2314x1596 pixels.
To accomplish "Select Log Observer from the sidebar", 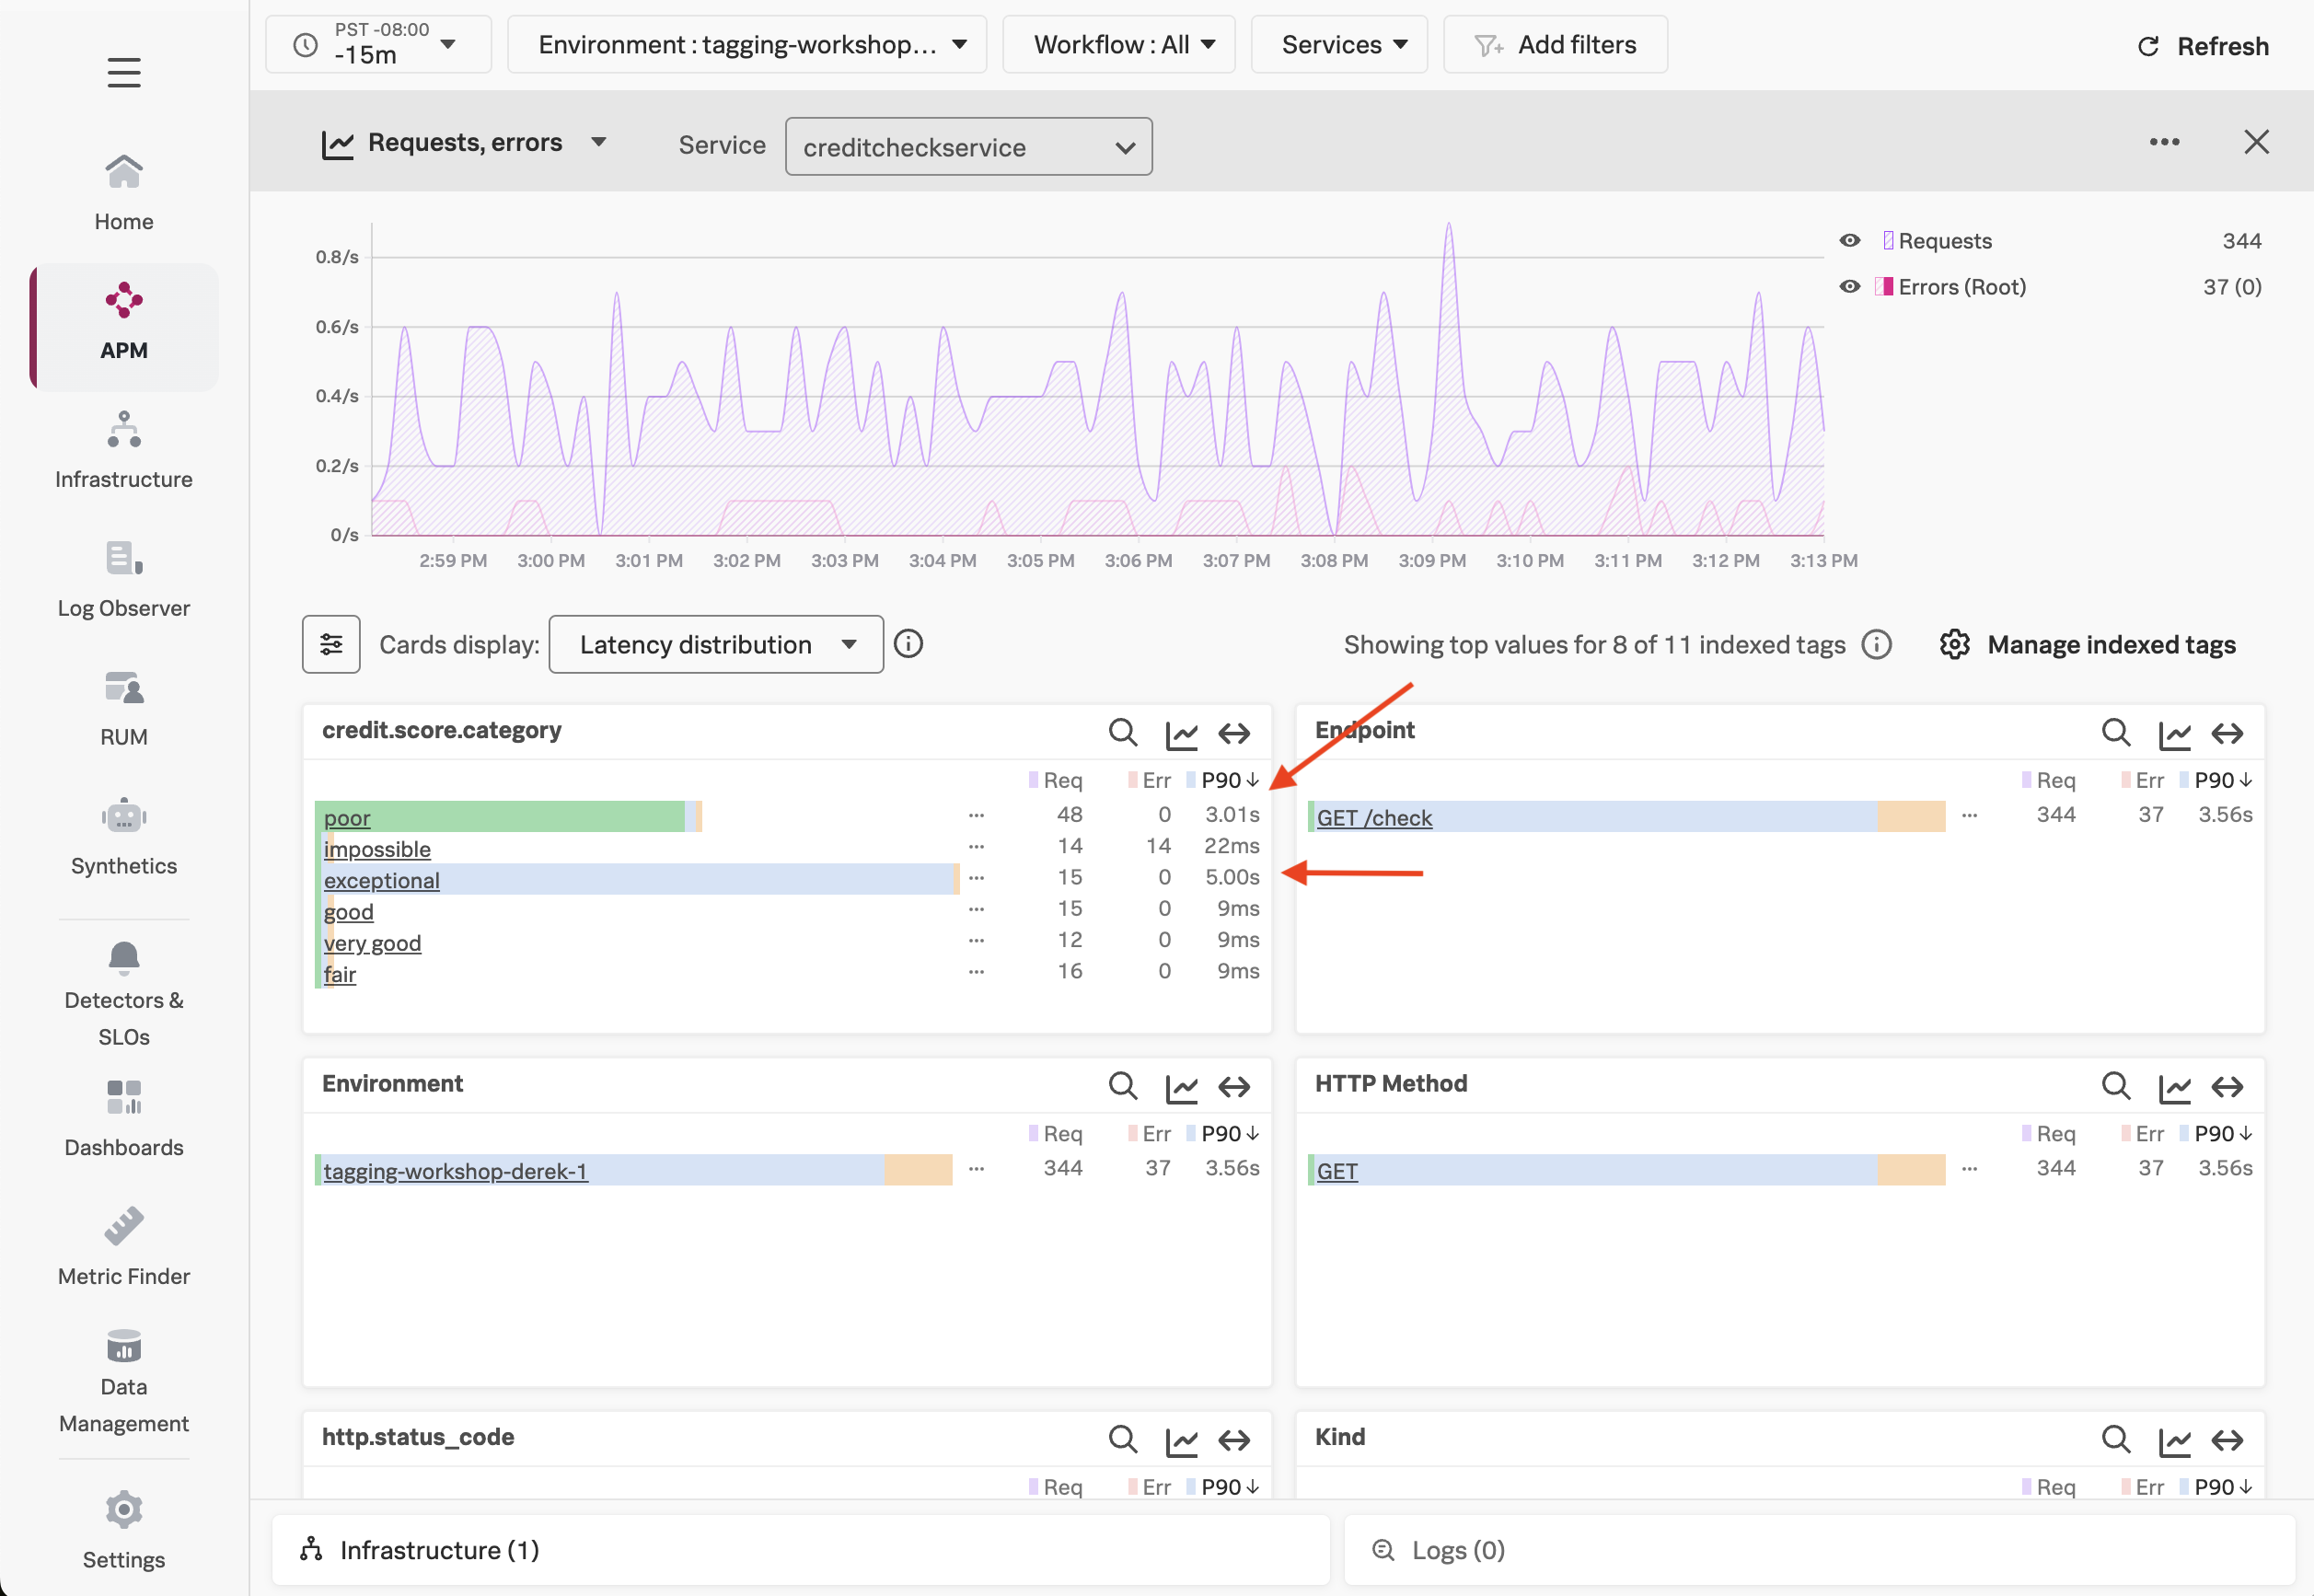I will [123, 580].
